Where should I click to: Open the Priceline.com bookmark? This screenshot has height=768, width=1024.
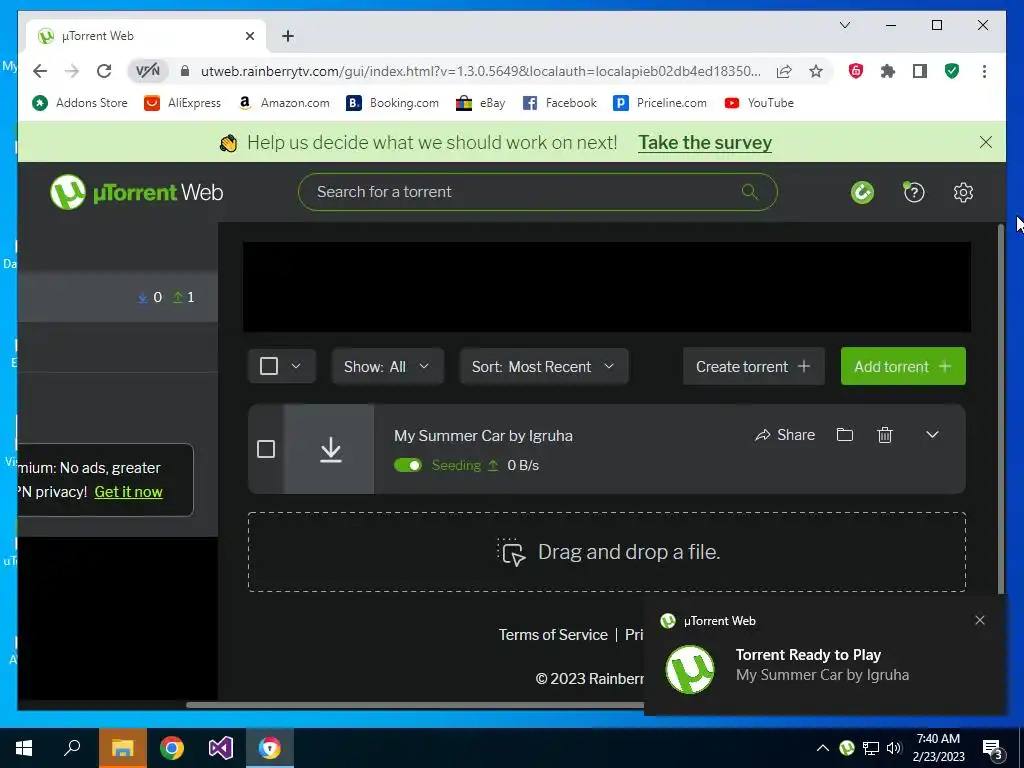(660, 103)
